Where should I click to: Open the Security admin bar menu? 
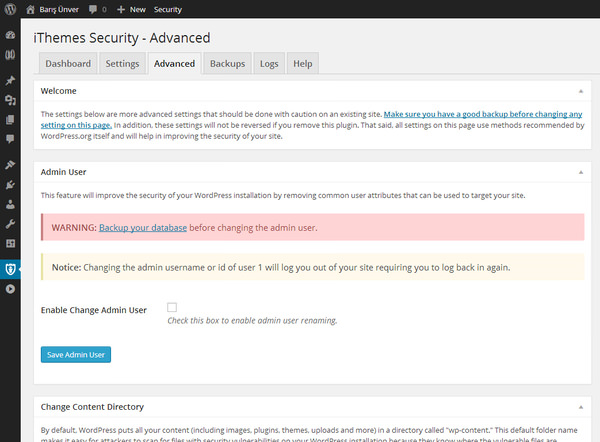[x=168, y=10]
